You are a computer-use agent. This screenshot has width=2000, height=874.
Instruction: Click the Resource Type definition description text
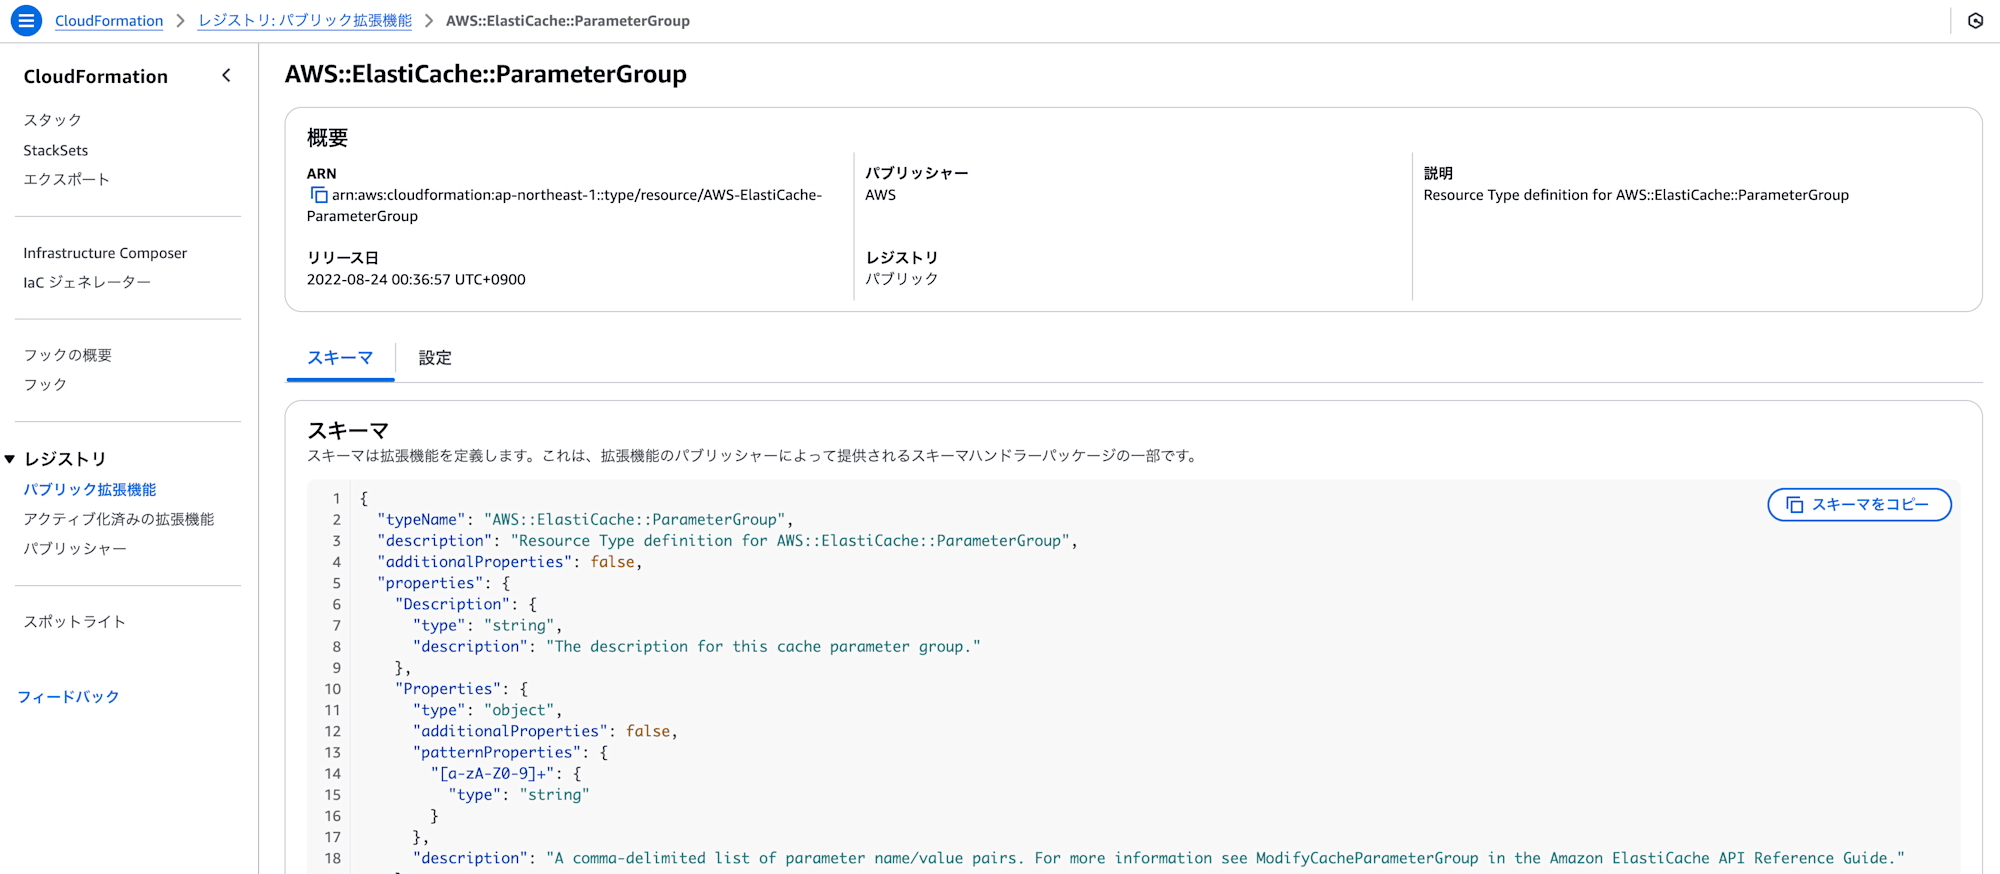pos(1636,195)
